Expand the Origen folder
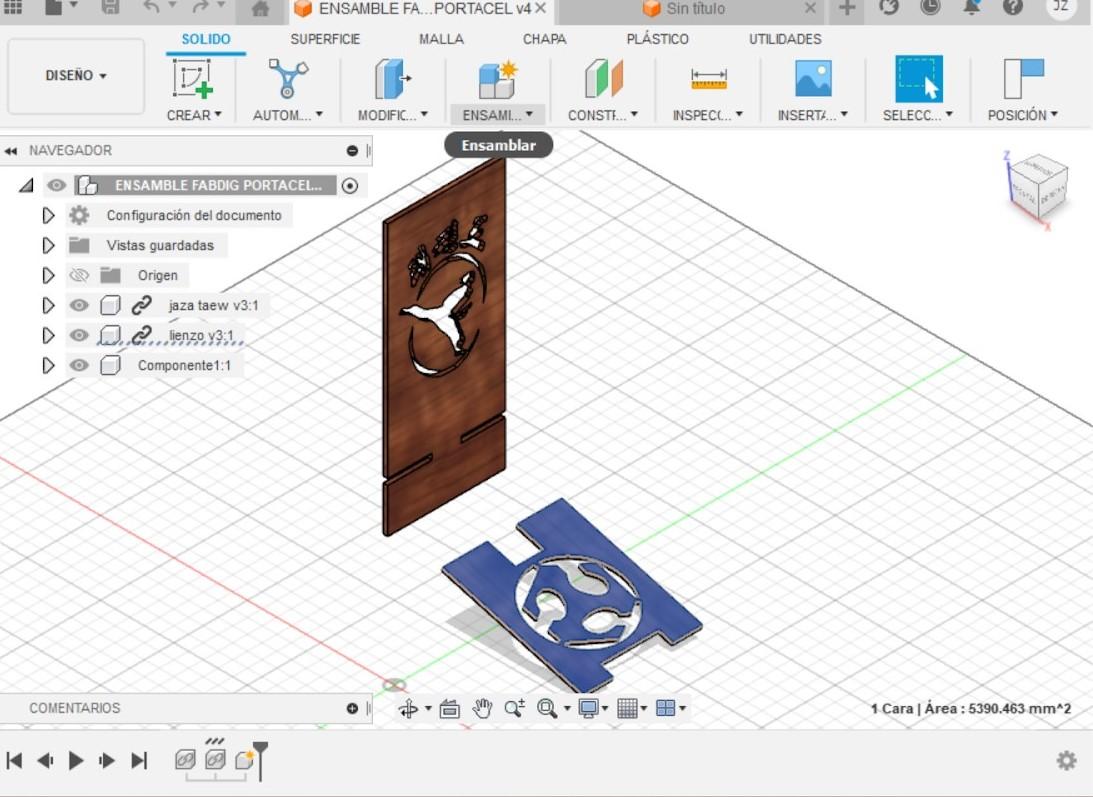Screen dimensions: 1093x797 click(48, 275)
